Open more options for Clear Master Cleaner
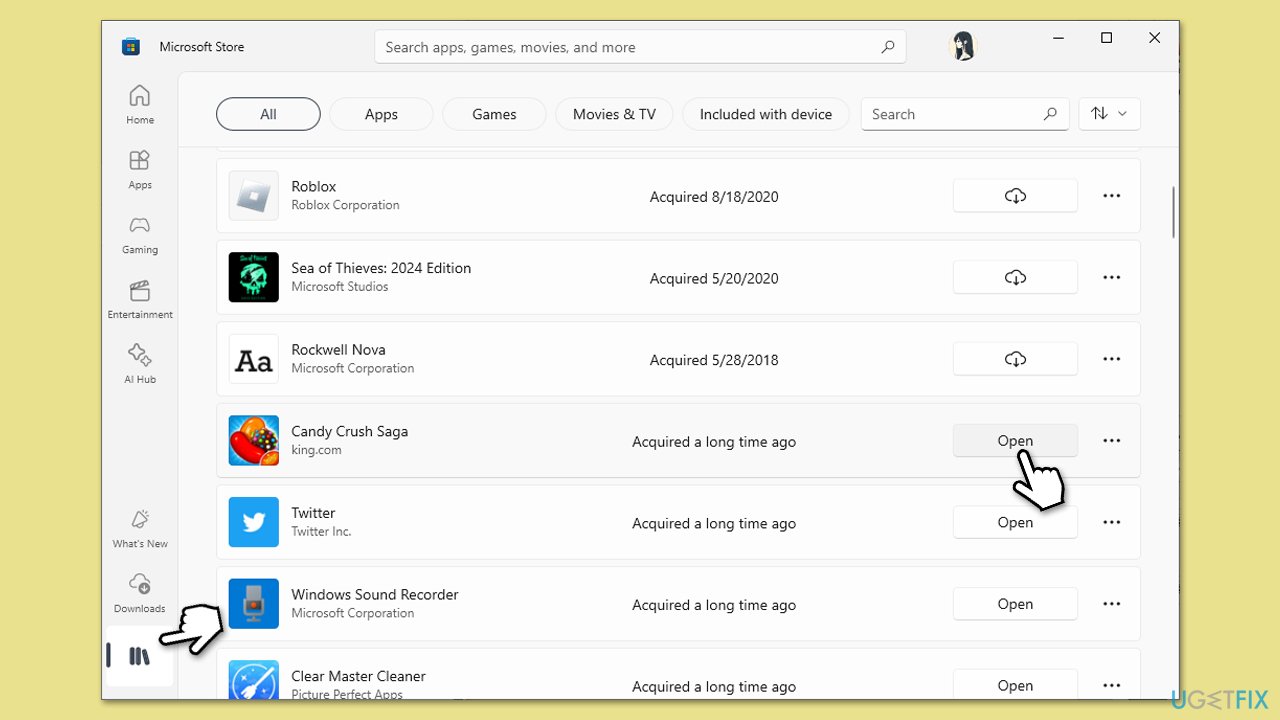This screenshot has width=1280, height=720. pos(1111,685)
